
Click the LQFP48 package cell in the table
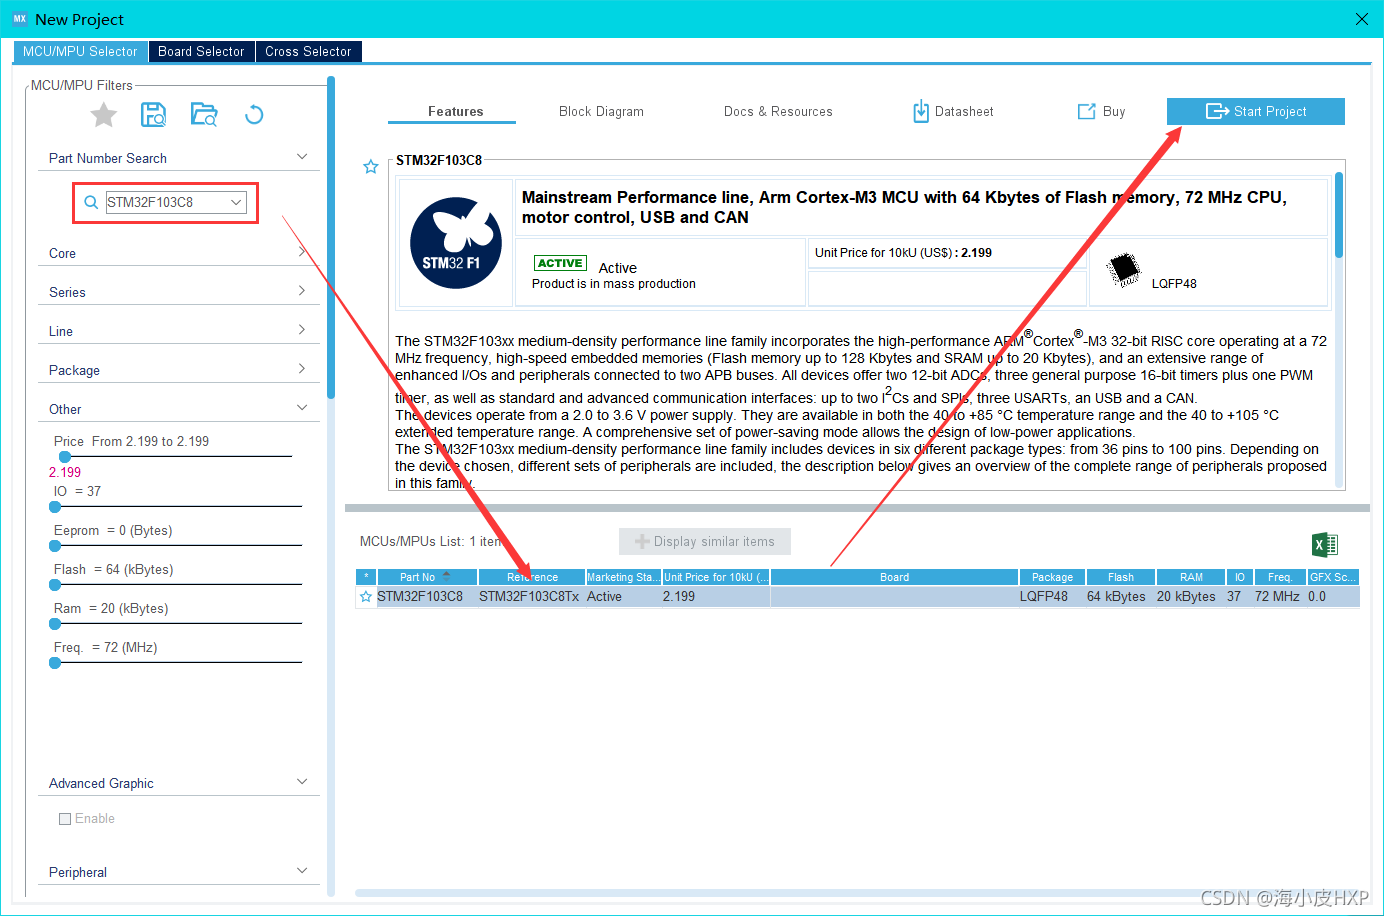coord(1044,597)
